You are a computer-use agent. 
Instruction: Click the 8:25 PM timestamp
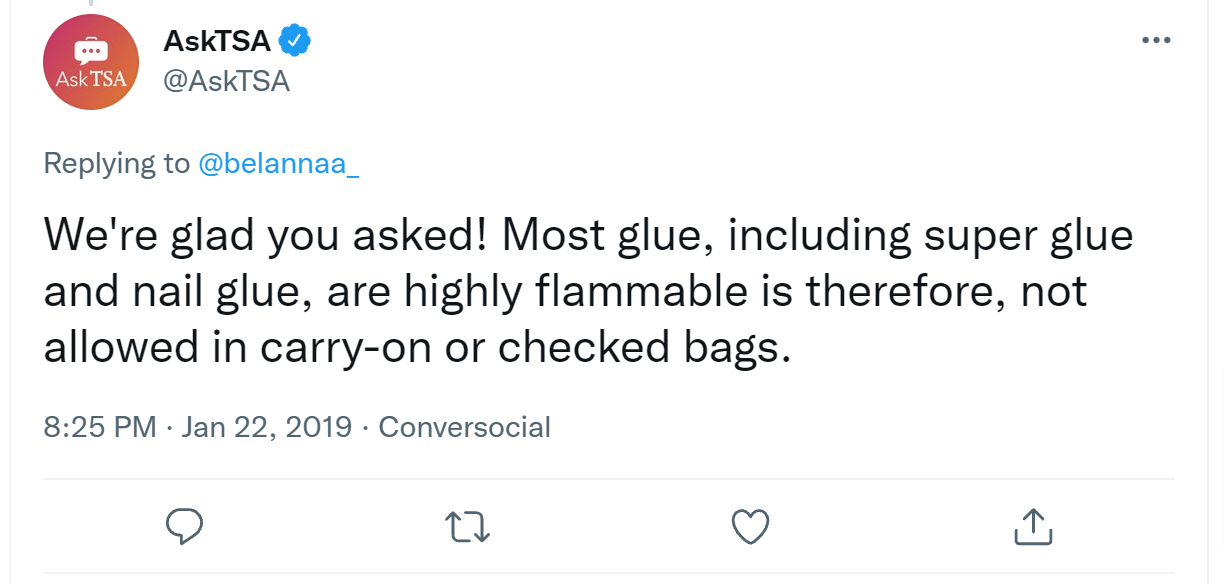(x=100, y=427)
